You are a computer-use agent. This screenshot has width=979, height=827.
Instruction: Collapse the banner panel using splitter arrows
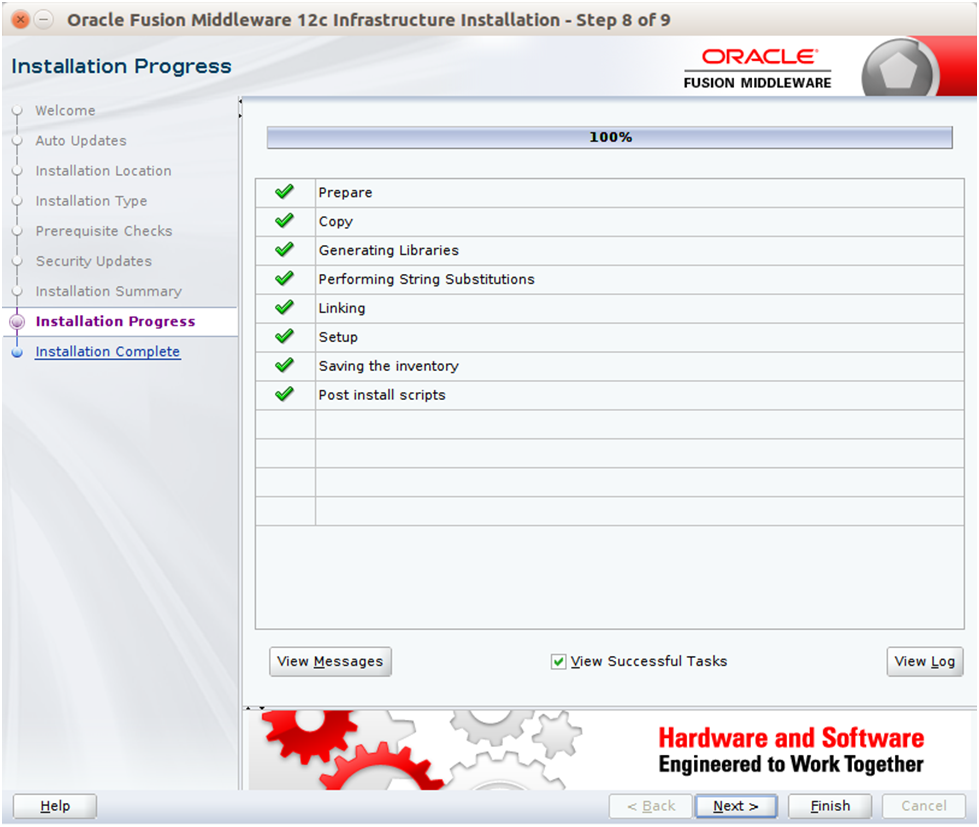pos(262,708)
